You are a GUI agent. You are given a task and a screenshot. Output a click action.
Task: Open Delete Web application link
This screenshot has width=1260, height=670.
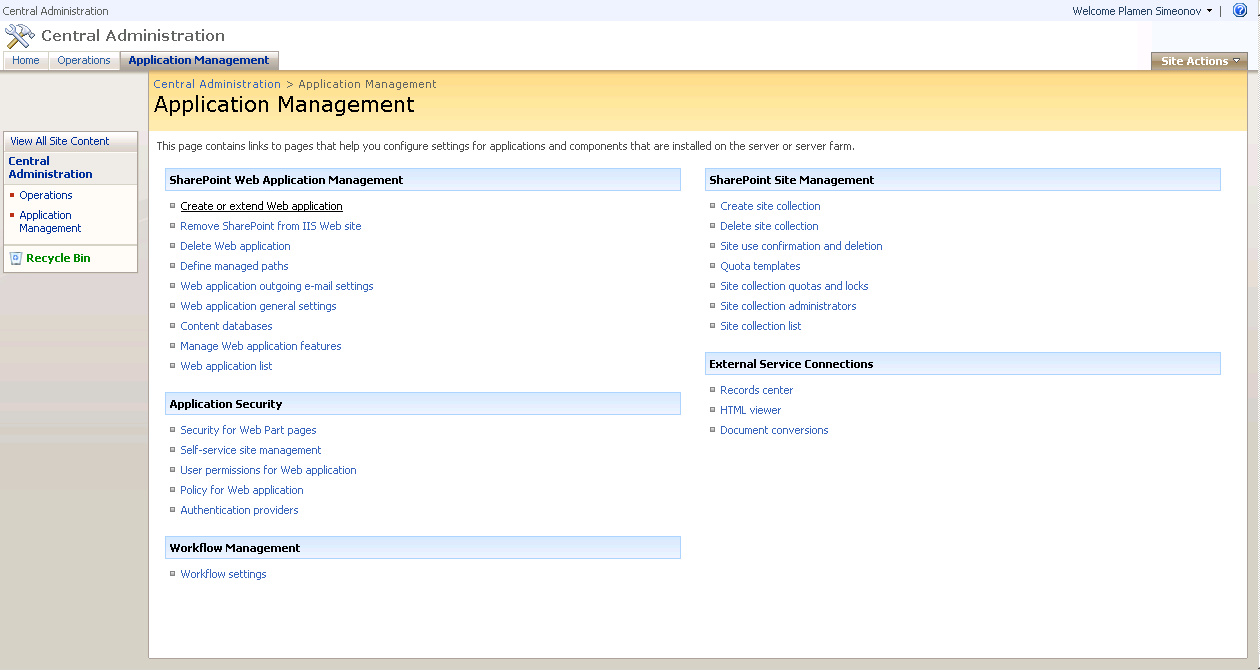[x=235, y=246]
